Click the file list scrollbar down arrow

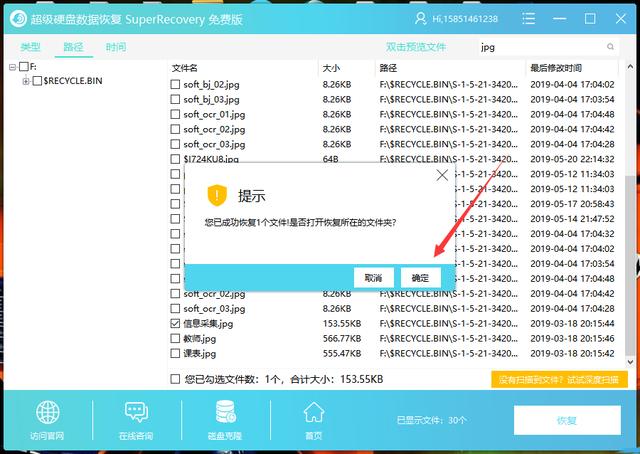pos(630,361)
